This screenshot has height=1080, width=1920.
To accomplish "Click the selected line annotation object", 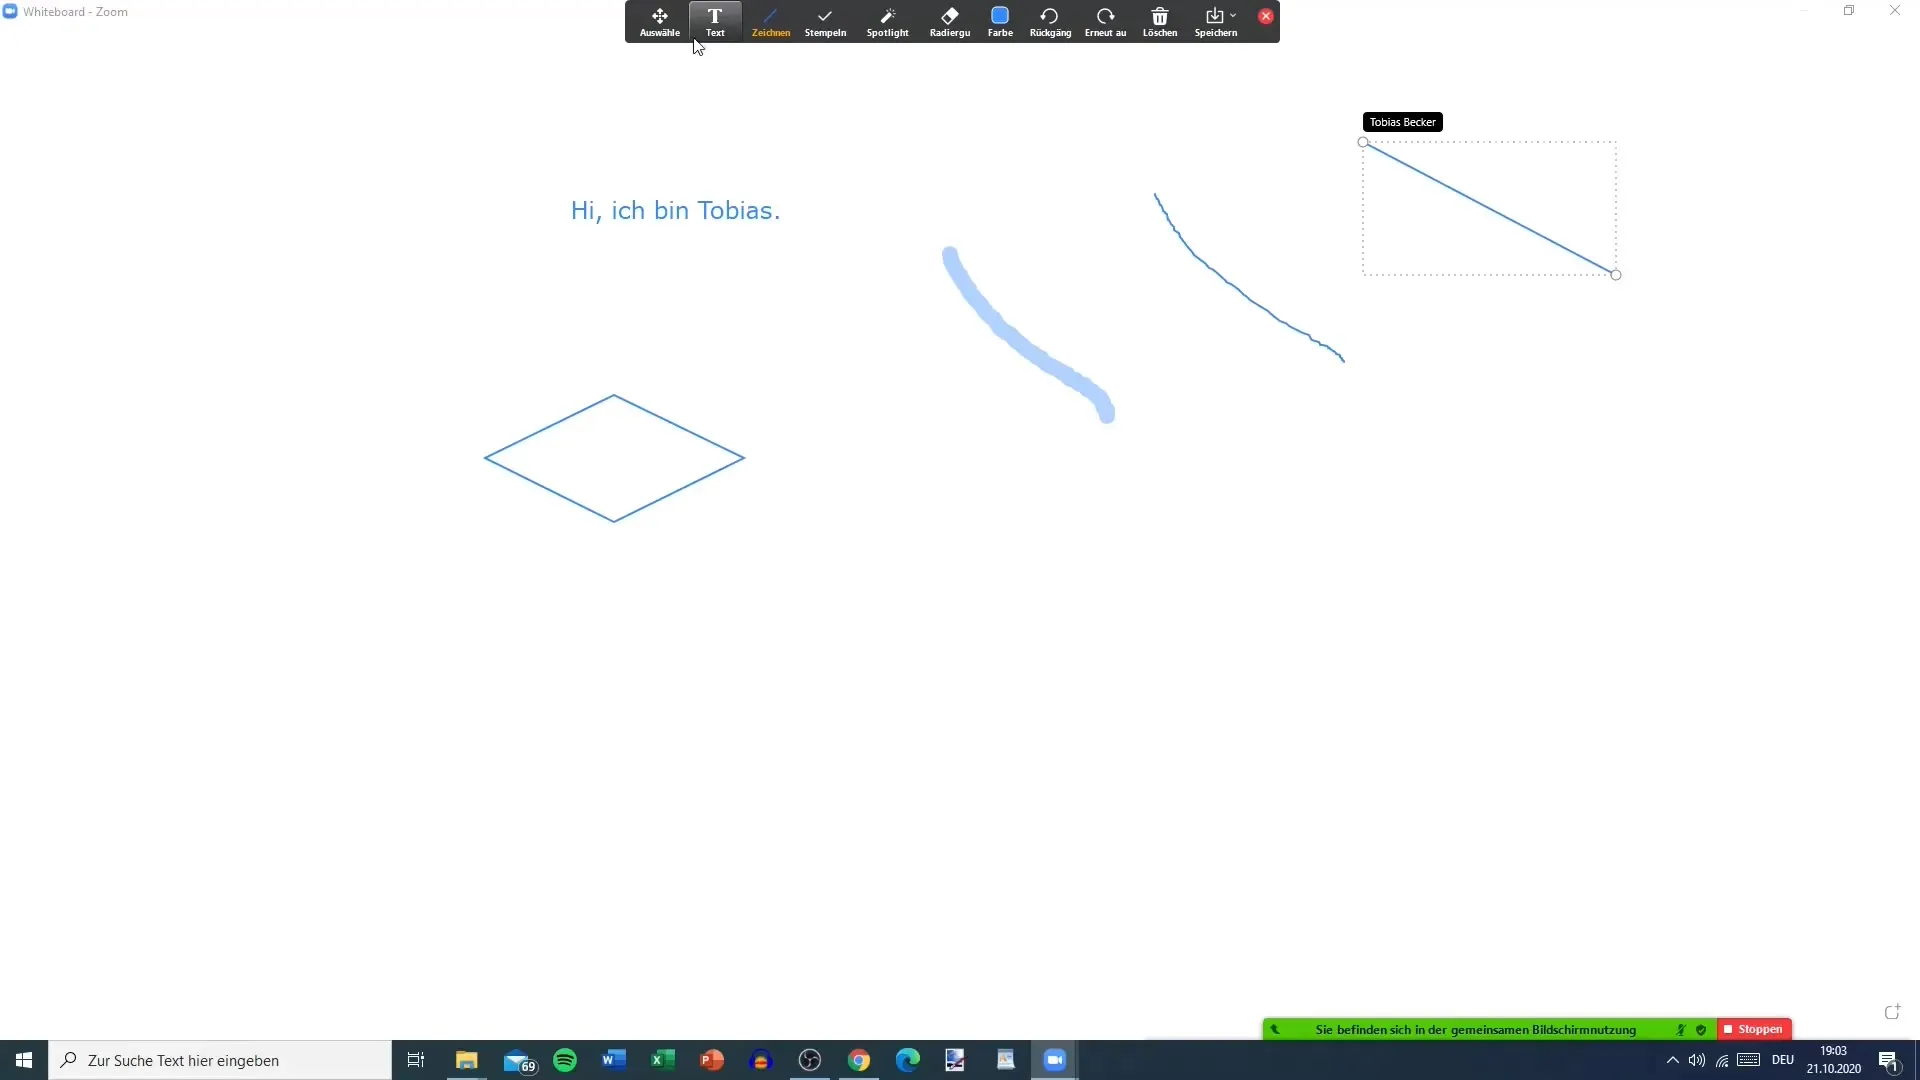I will click(x=1489, y=208).
